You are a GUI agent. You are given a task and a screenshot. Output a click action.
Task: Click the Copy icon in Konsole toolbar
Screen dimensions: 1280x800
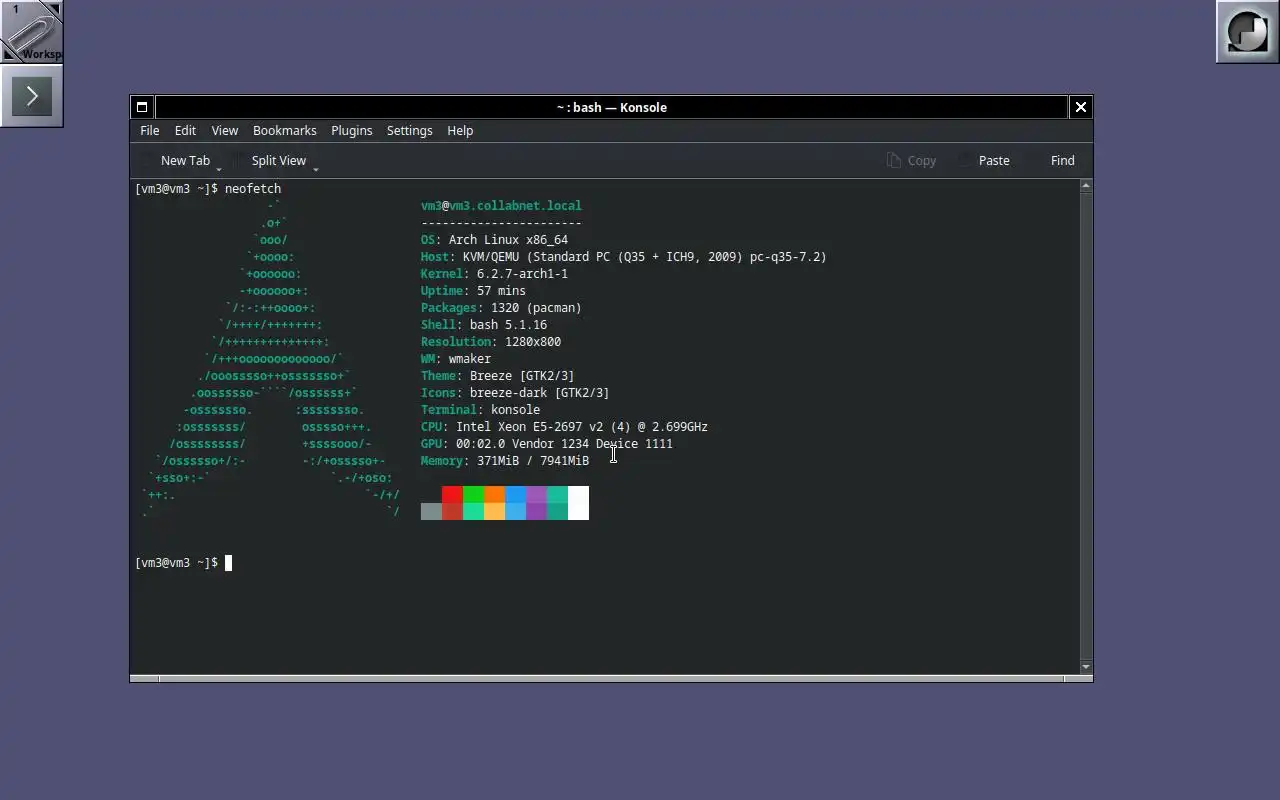click(895, 160)
